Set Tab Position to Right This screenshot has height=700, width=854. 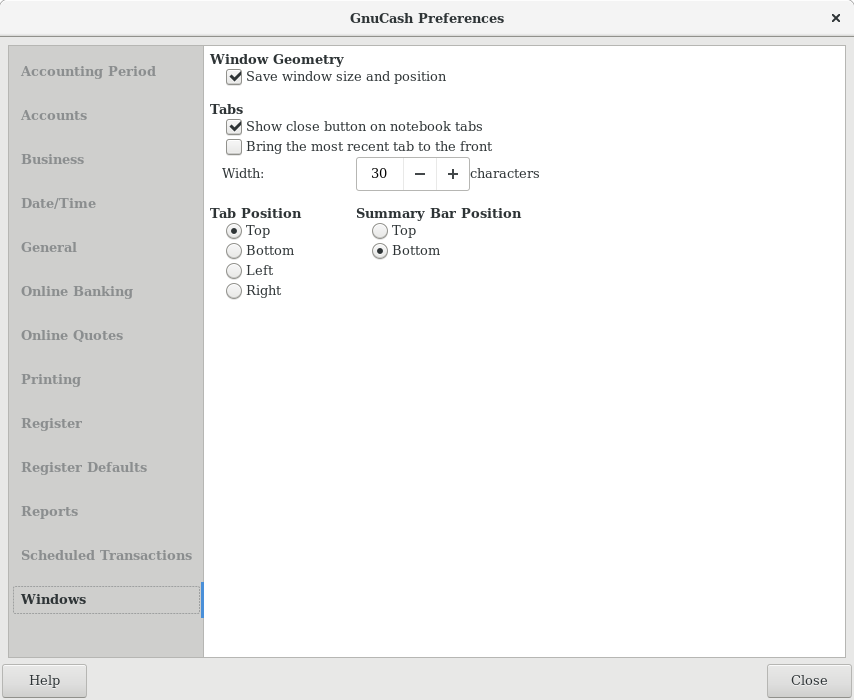click(x=253, y=291)
